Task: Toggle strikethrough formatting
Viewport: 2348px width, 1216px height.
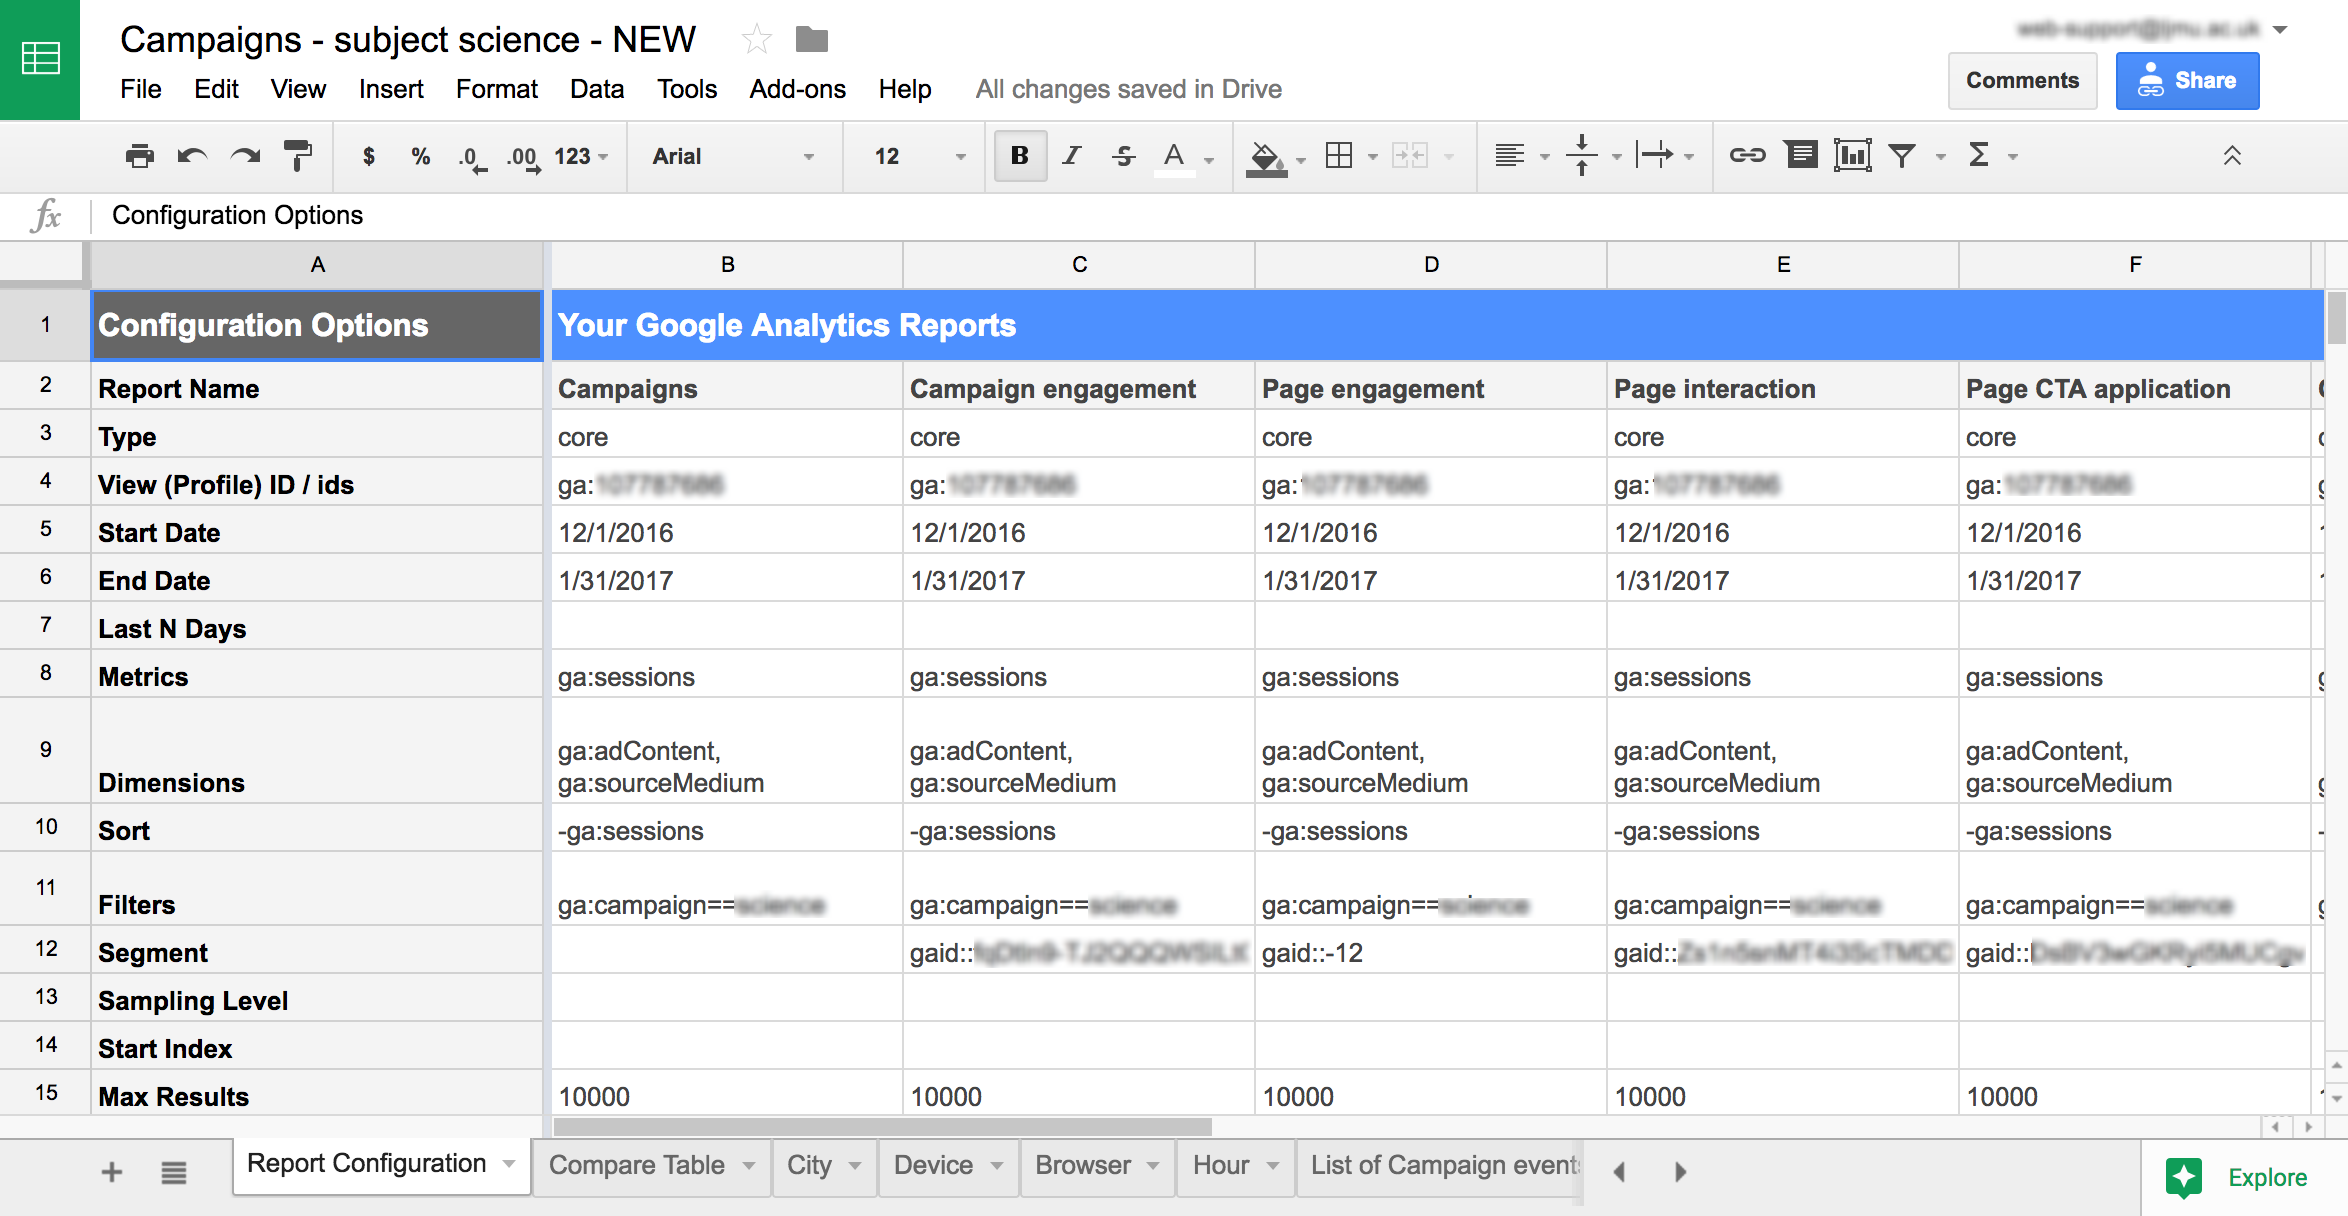Action: [1123, 155]
